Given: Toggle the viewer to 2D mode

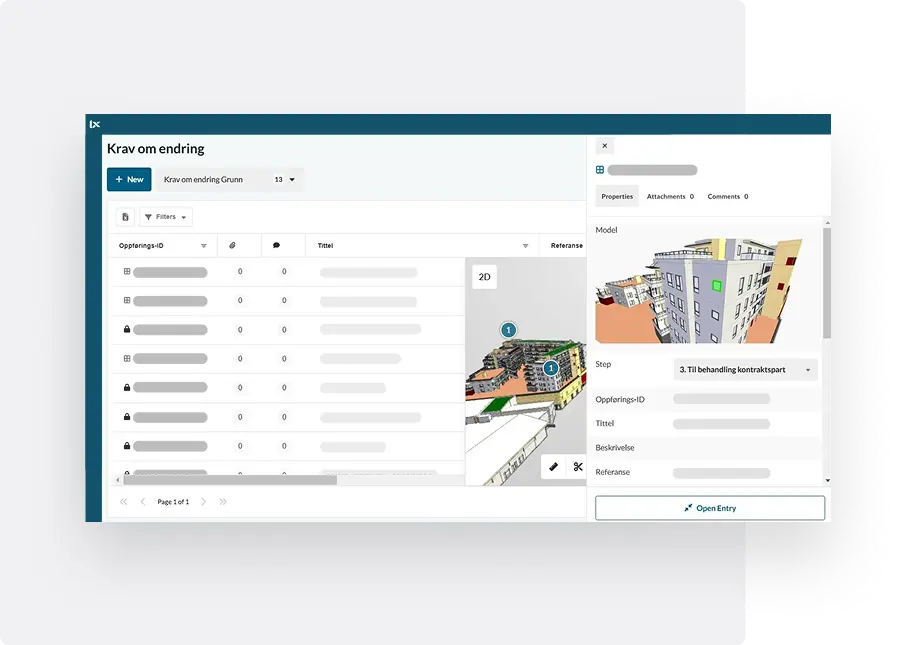Looking at the screenshot, I should (484, 277).
